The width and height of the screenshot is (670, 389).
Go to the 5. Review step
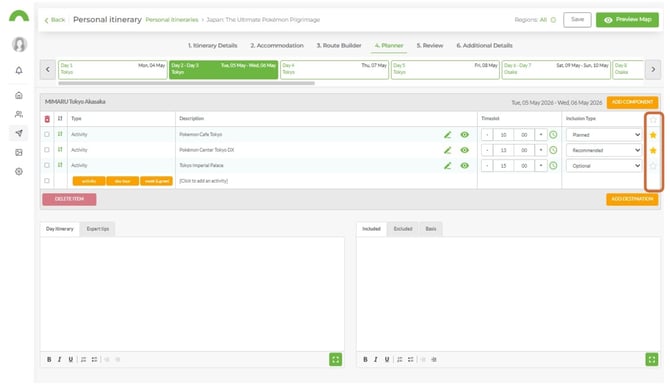(430, 45)
